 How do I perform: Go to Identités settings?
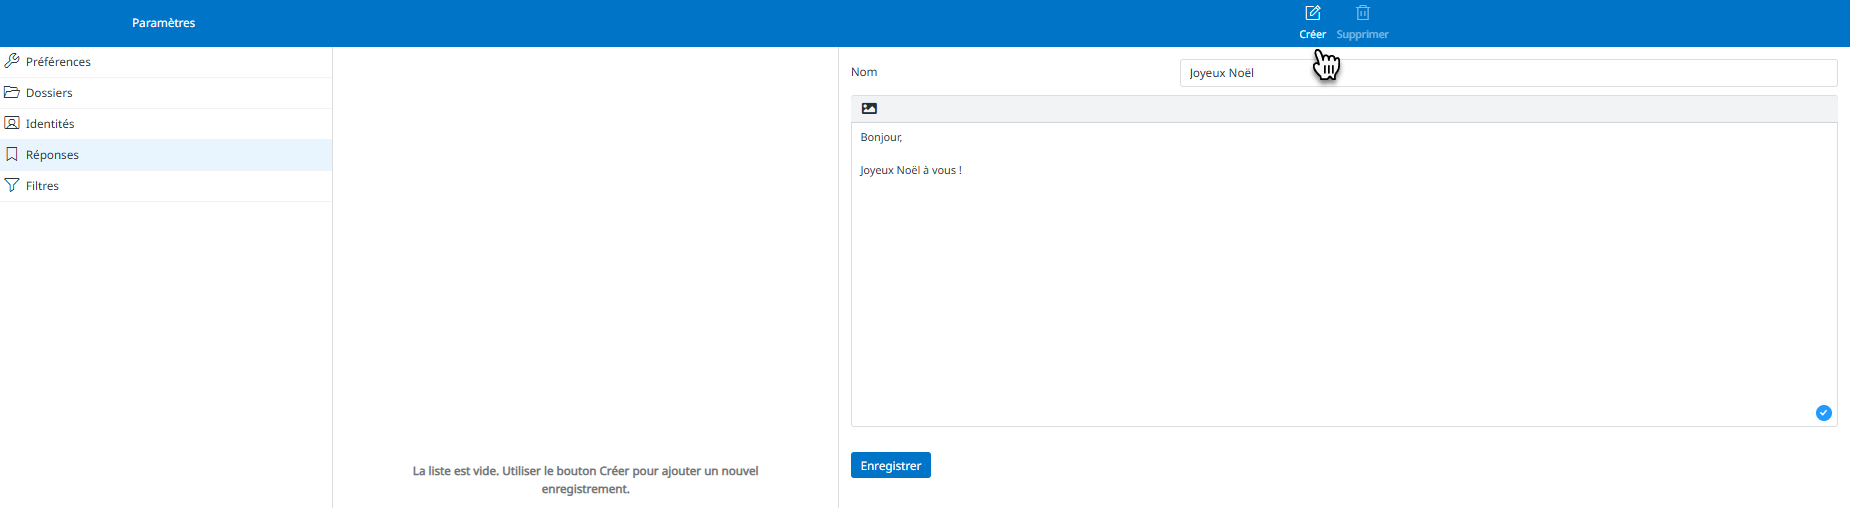coord(166,124)
